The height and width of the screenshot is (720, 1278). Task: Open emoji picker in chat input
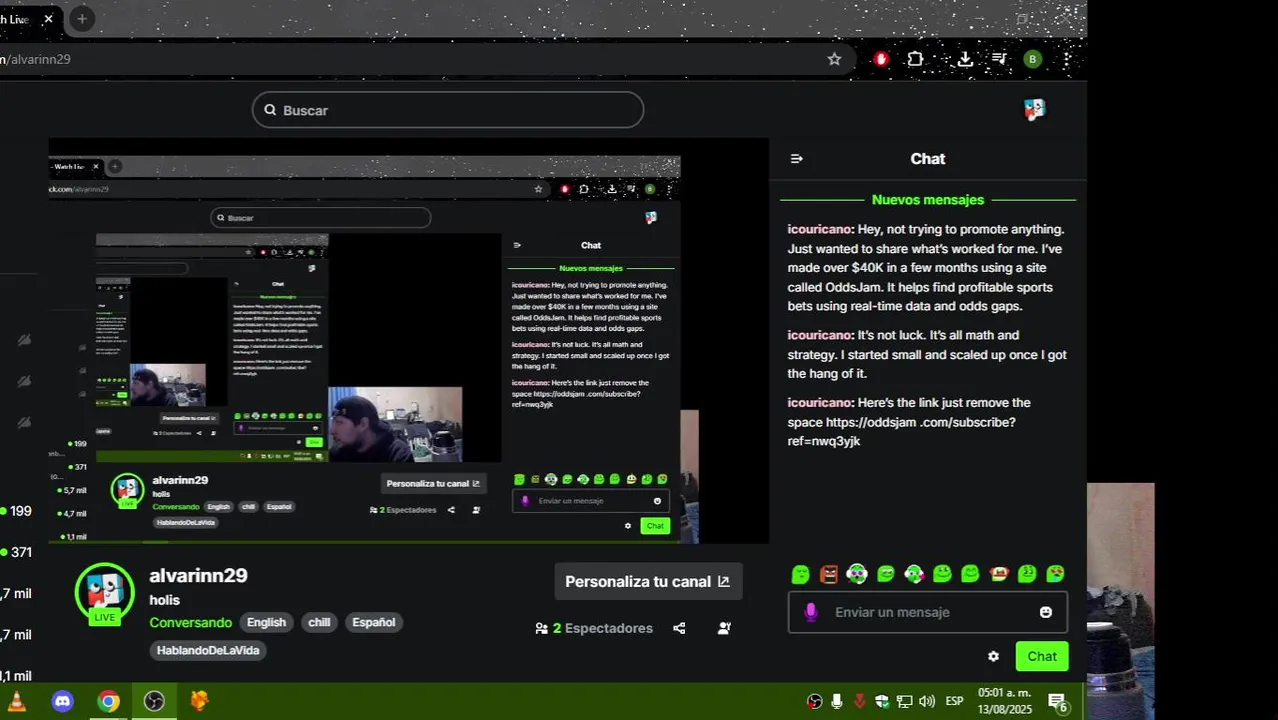pyautogui.click(x=1046, y=612)
